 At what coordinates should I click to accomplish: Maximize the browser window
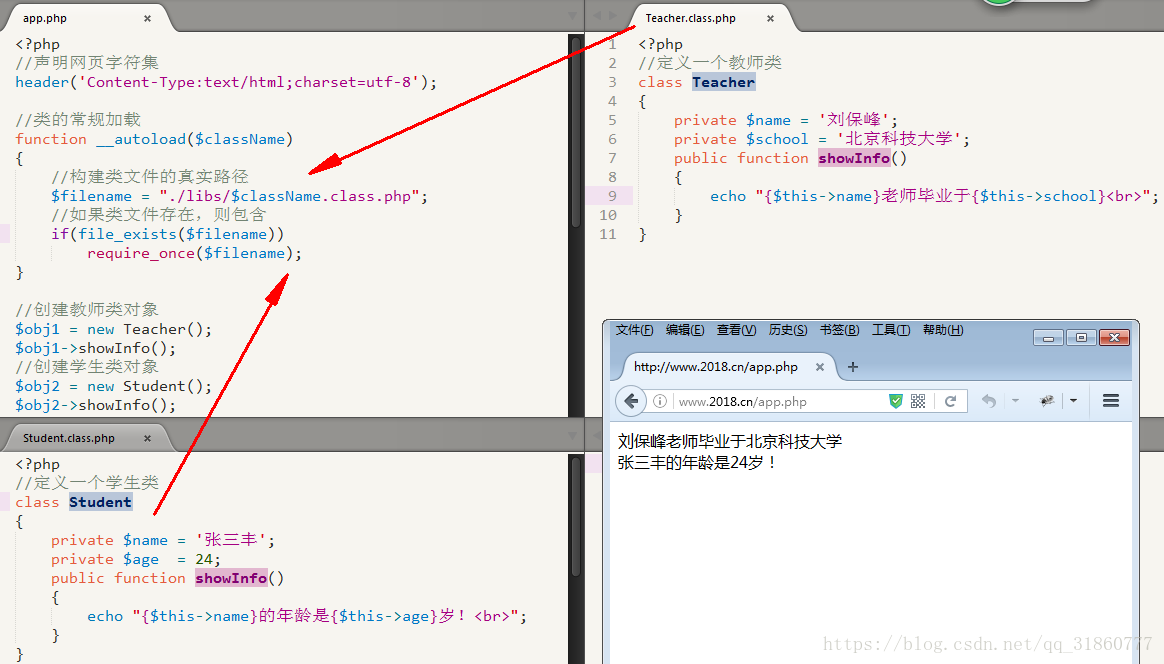1081,338
